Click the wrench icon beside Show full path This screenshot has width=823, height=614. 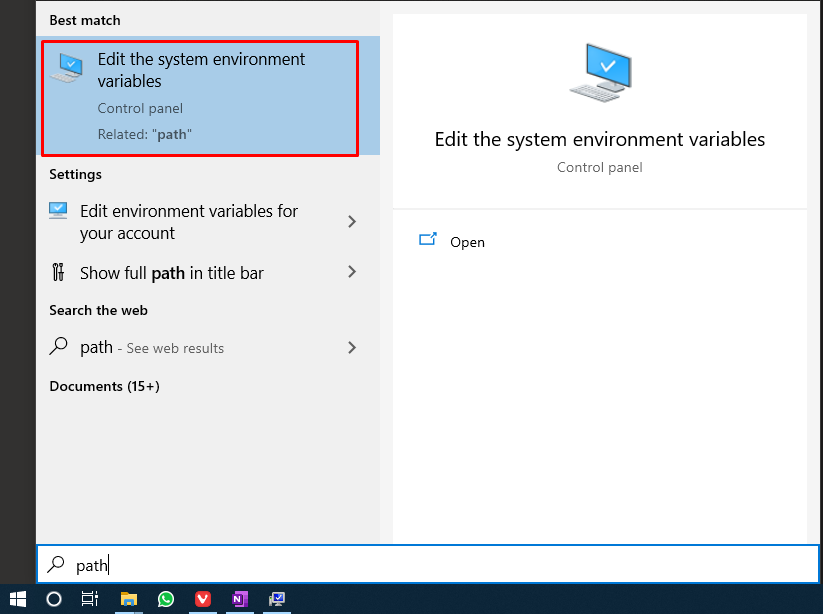point(58,272)
